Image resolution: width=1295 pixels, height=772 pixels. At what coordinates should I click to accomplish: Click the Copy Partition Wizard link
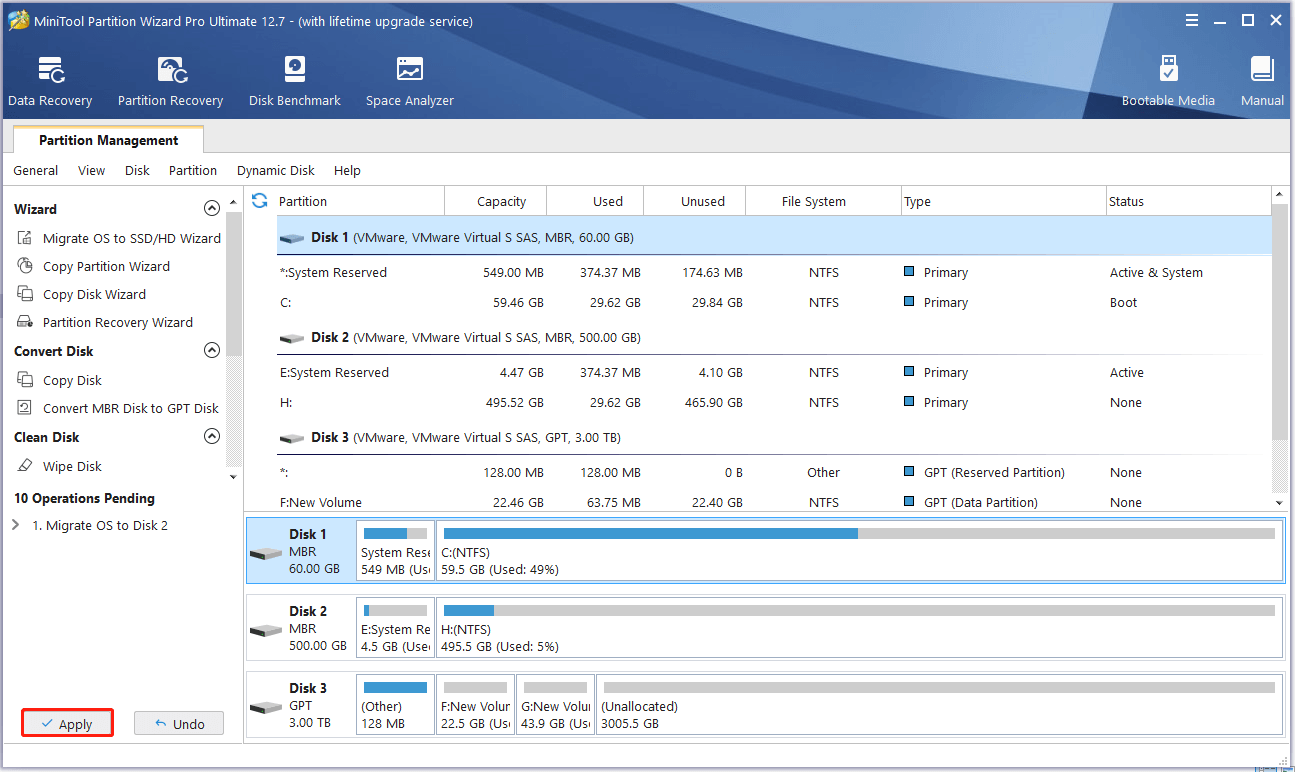point(106,266)
